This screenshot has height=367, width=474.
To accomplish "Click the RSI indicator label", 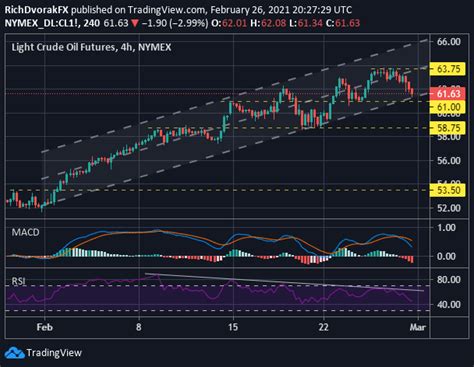I will click(18, 281).
